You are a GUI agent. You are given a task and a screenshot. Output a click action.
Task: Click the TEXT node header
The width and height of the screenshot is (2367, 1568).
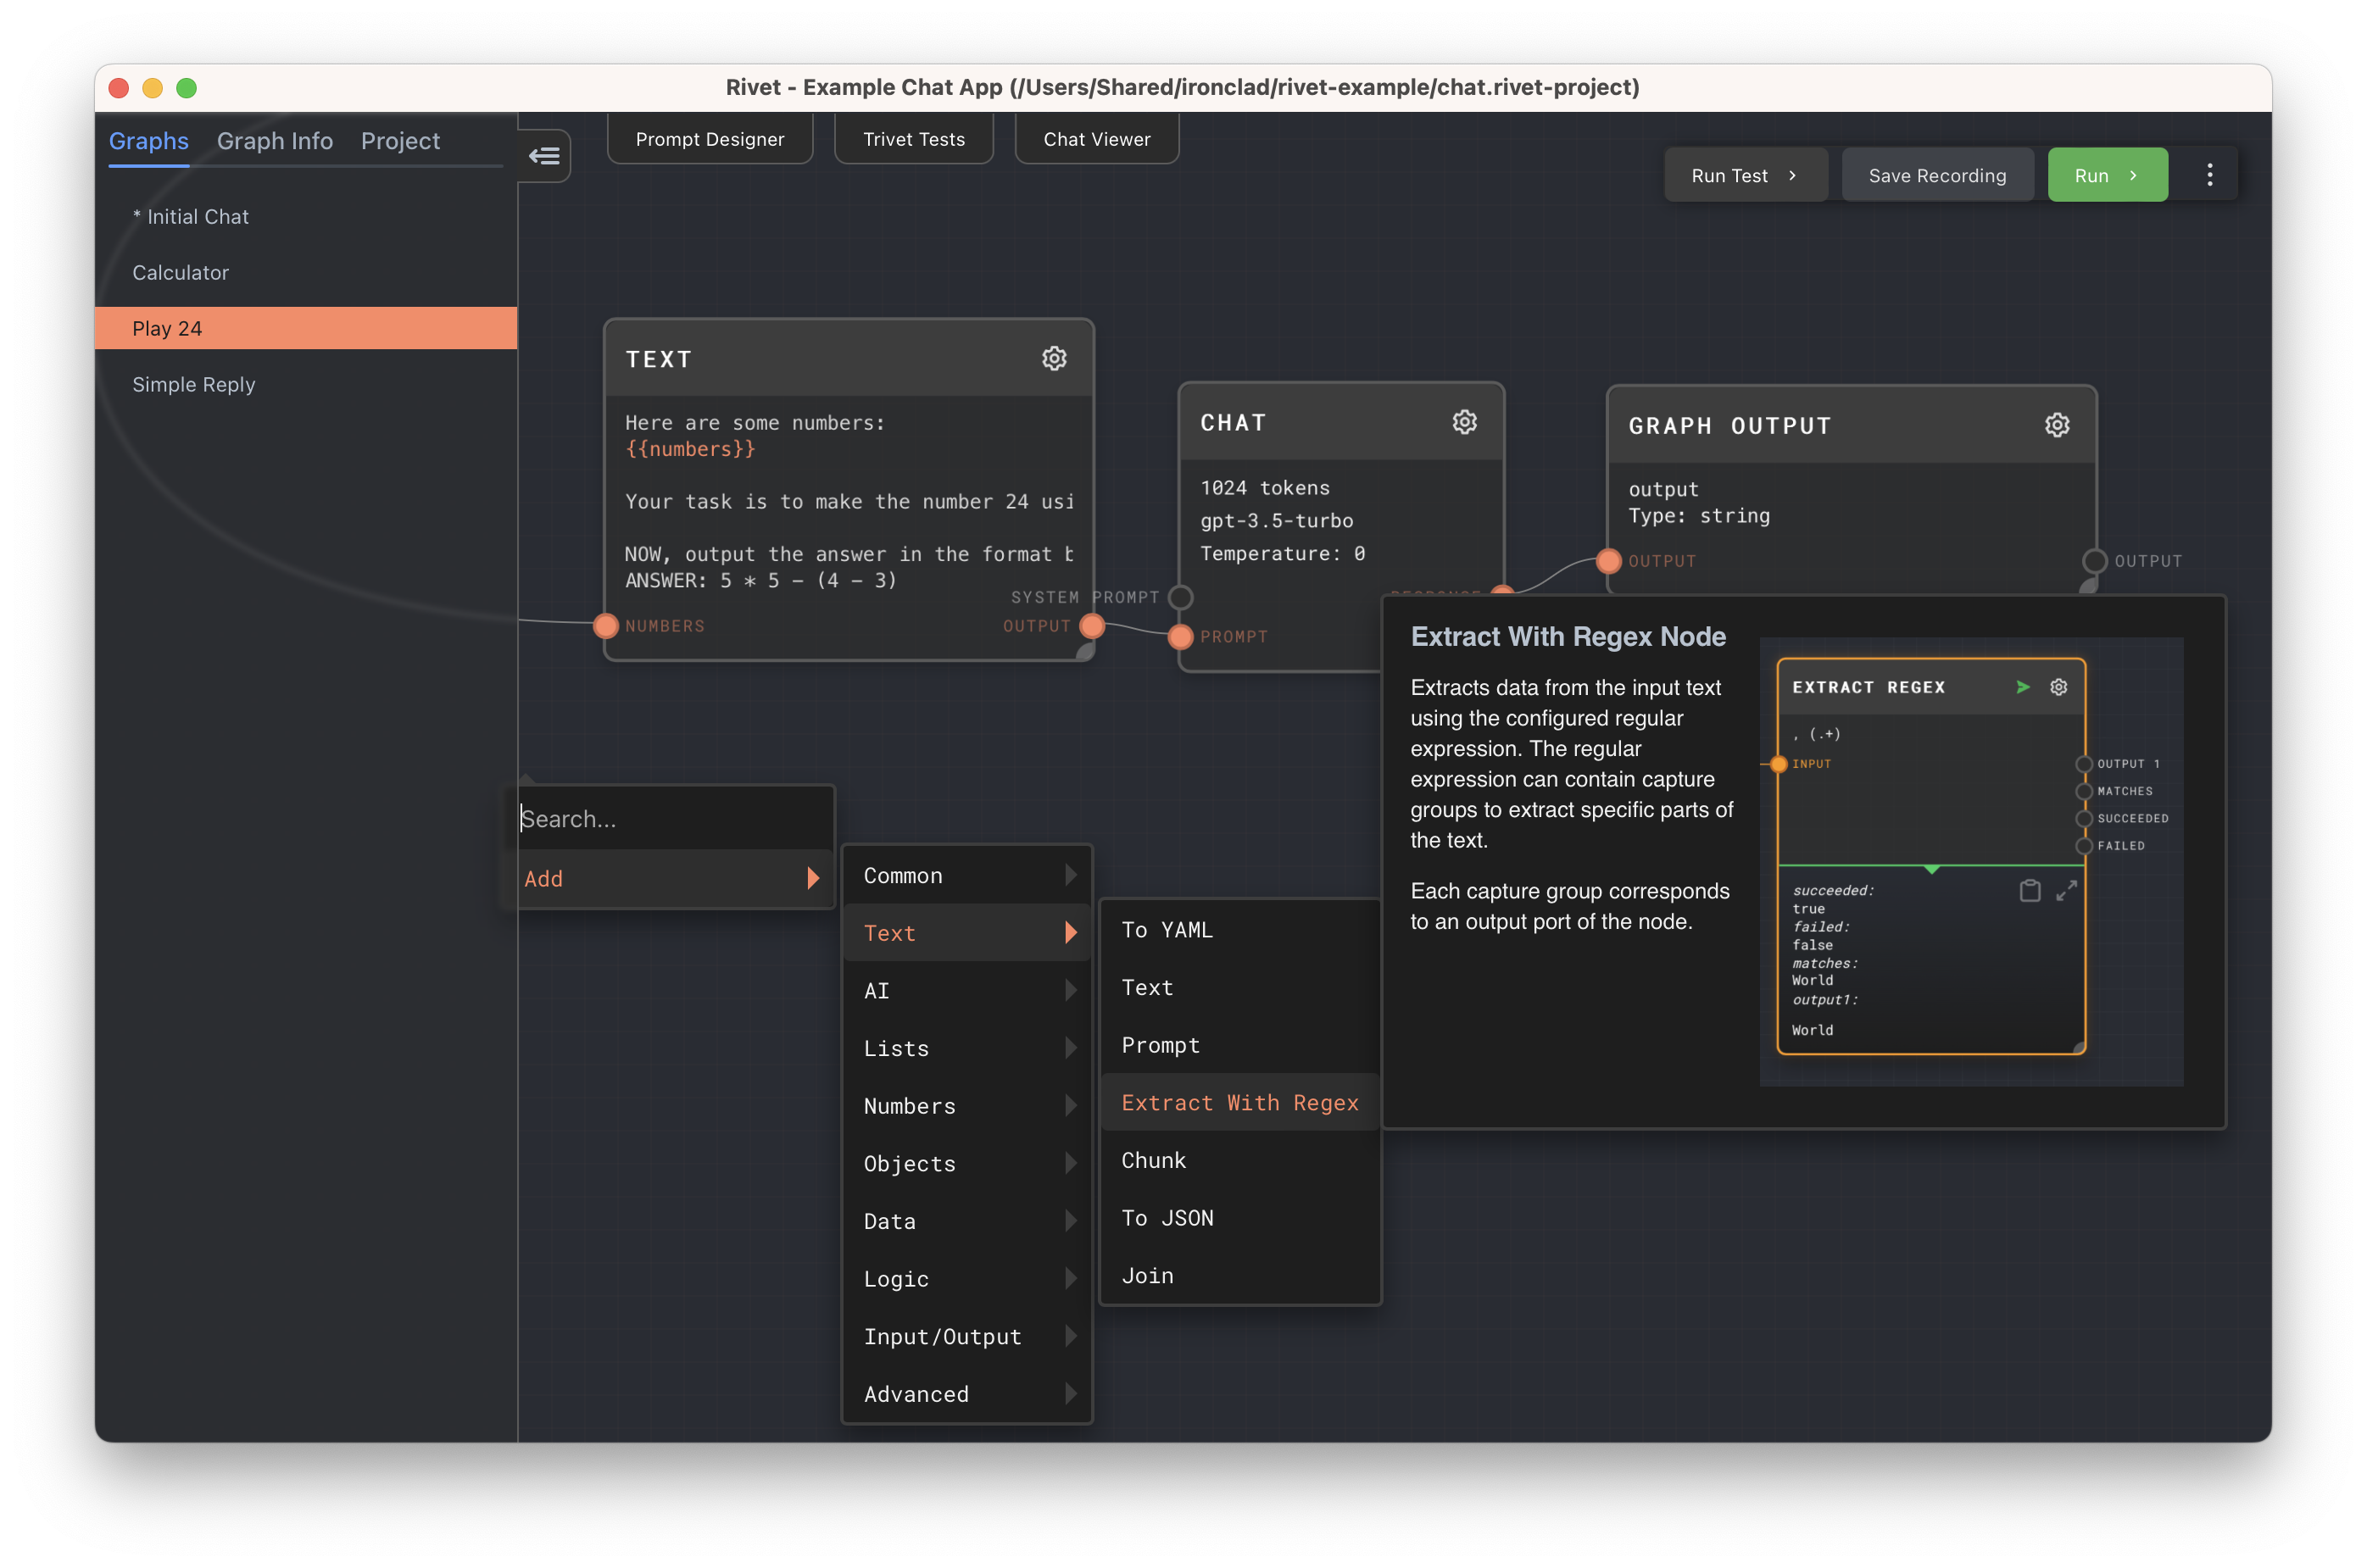[848, 359]
